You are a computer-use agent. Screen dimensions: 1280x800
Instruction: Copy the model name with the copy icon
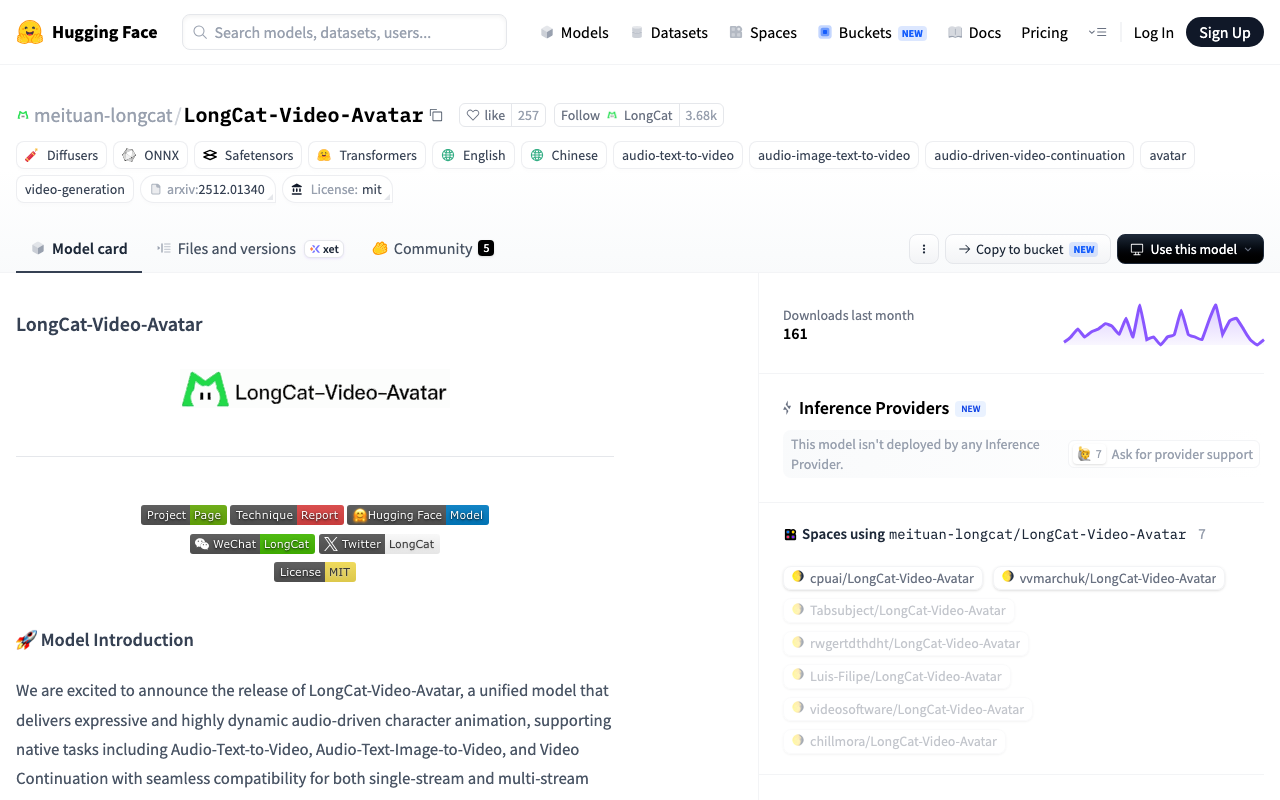pyautogui.click(x=436, y=115)
